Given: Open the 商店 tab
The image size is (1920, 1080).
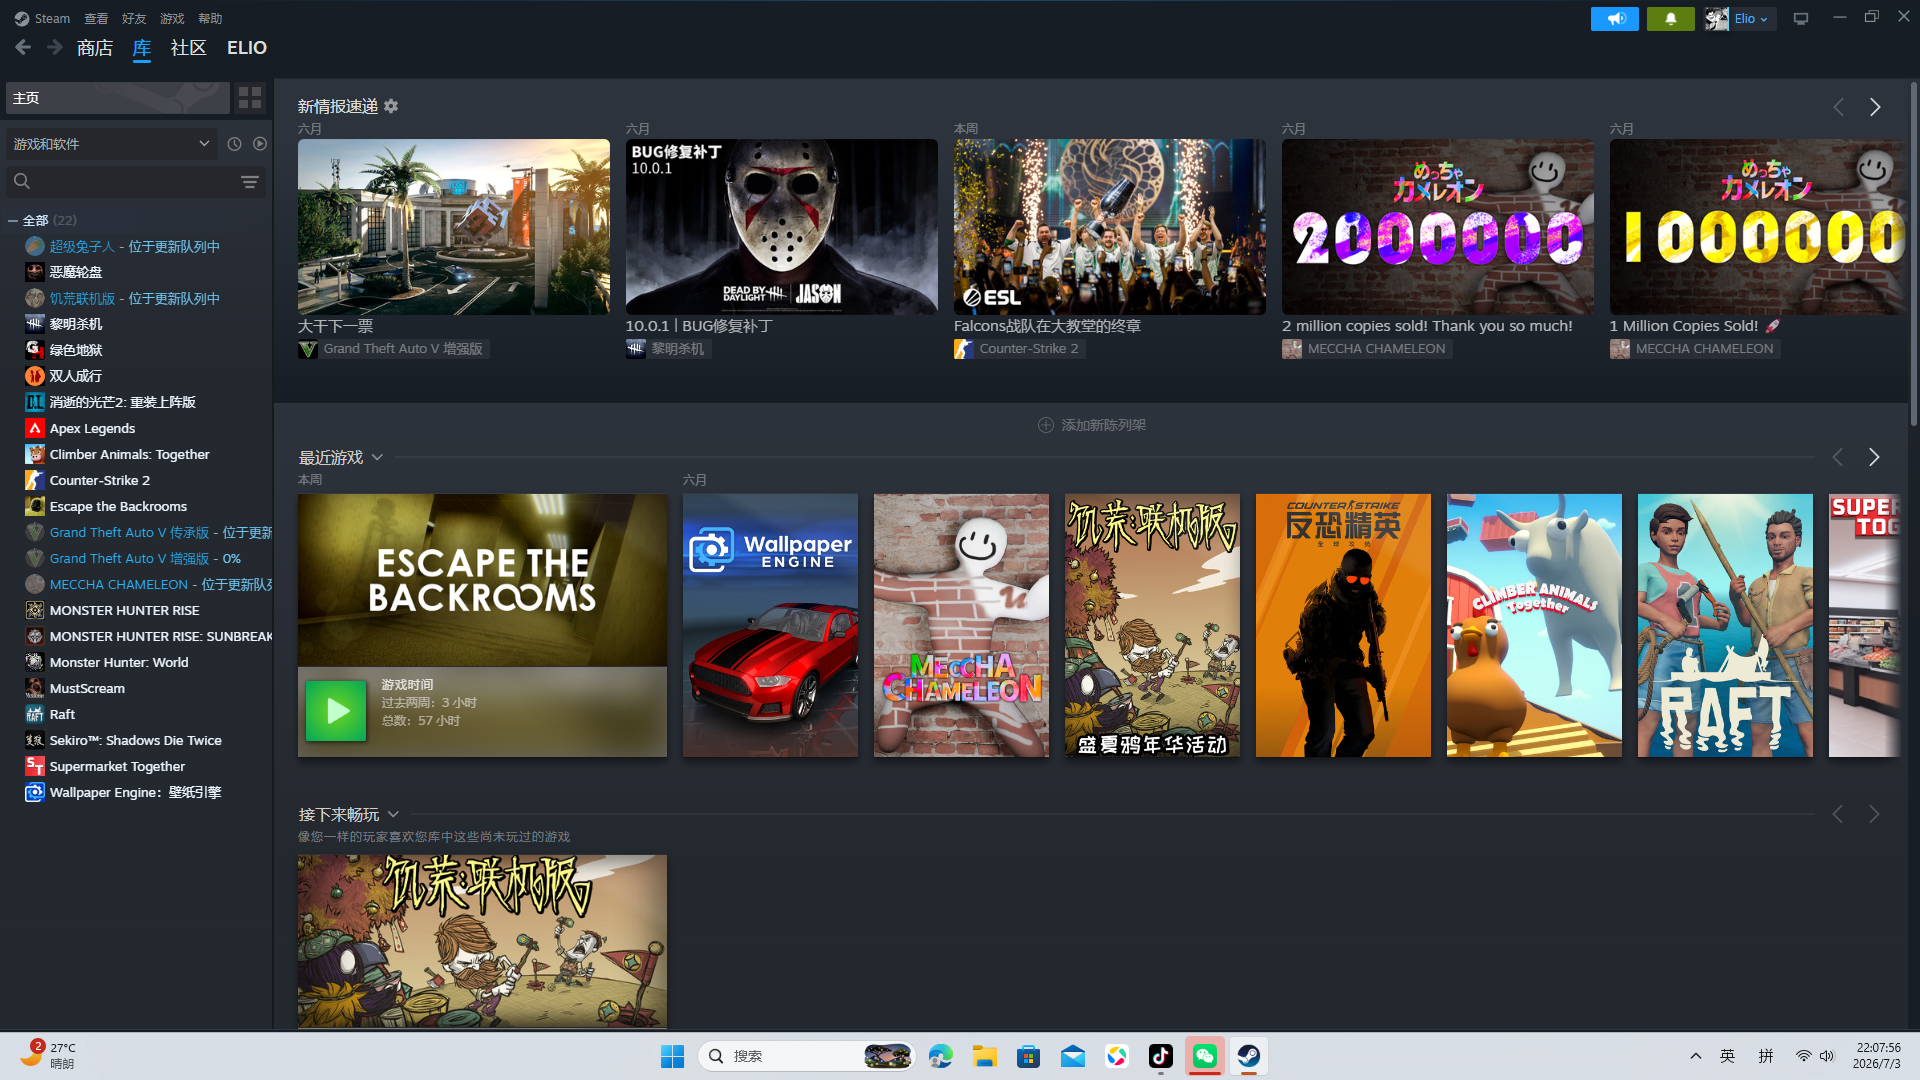Looking at the screenshot, I should click(95, 48).
